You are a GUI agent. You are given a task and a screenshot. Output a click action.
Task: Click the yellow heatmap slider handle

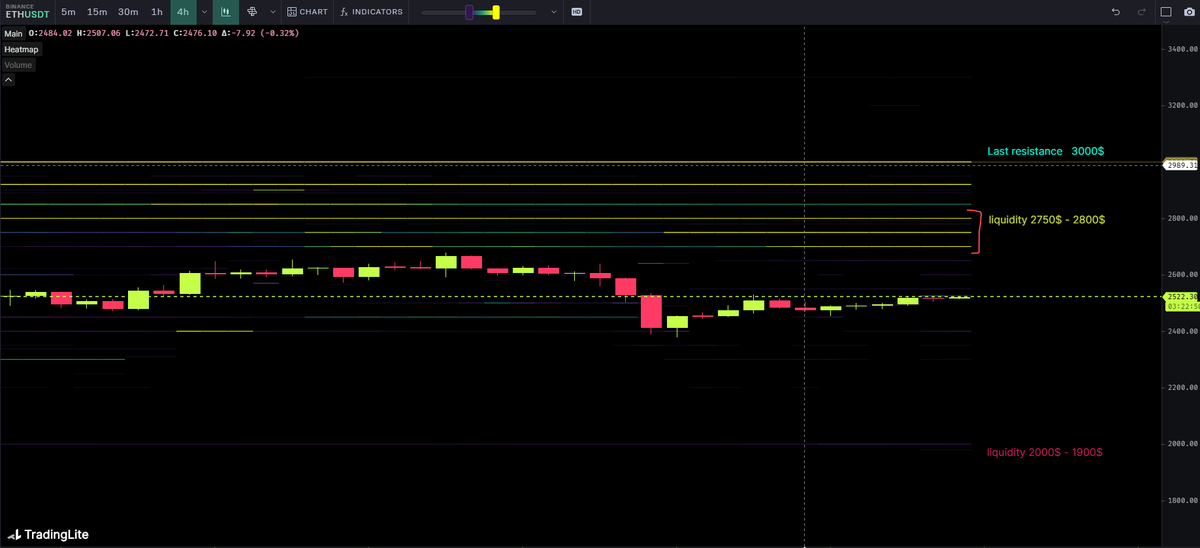pos(495,12)
